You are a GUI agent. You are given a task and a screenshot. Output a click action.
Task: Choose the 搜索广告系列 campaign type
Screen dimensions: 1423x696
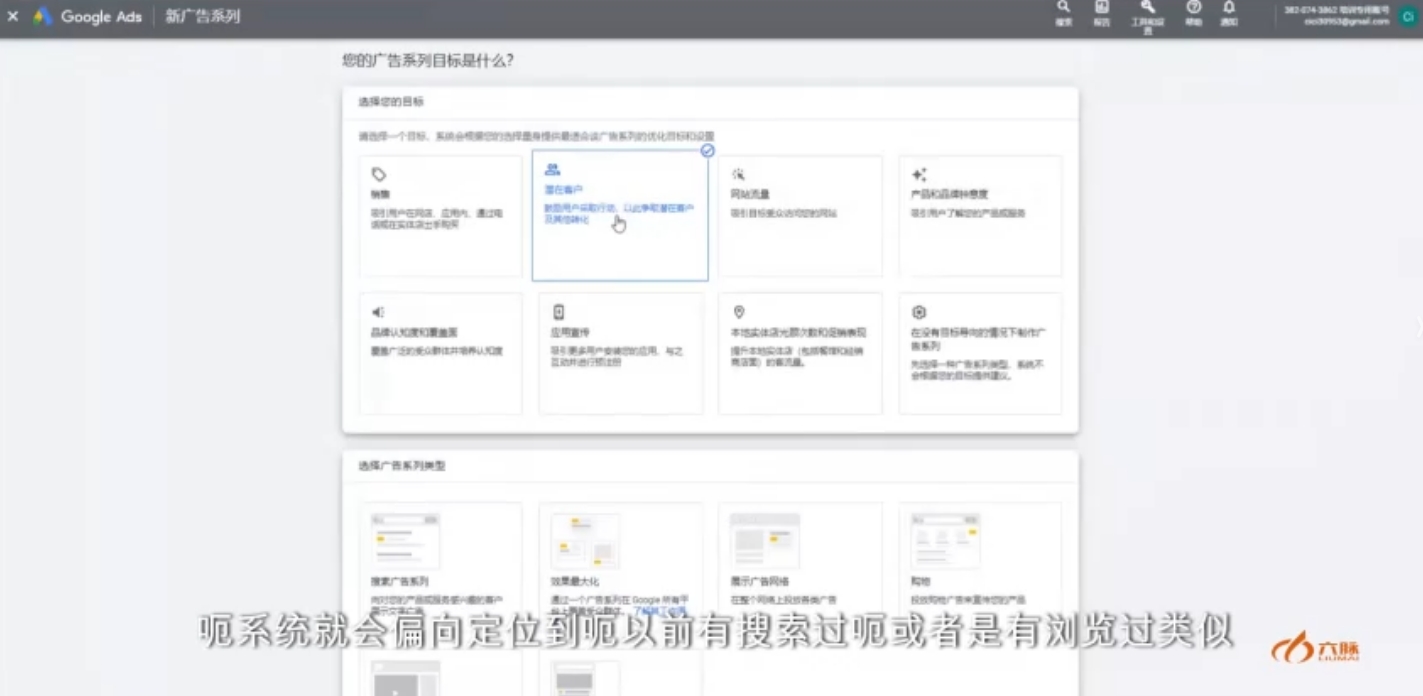(x=440, y=560)
